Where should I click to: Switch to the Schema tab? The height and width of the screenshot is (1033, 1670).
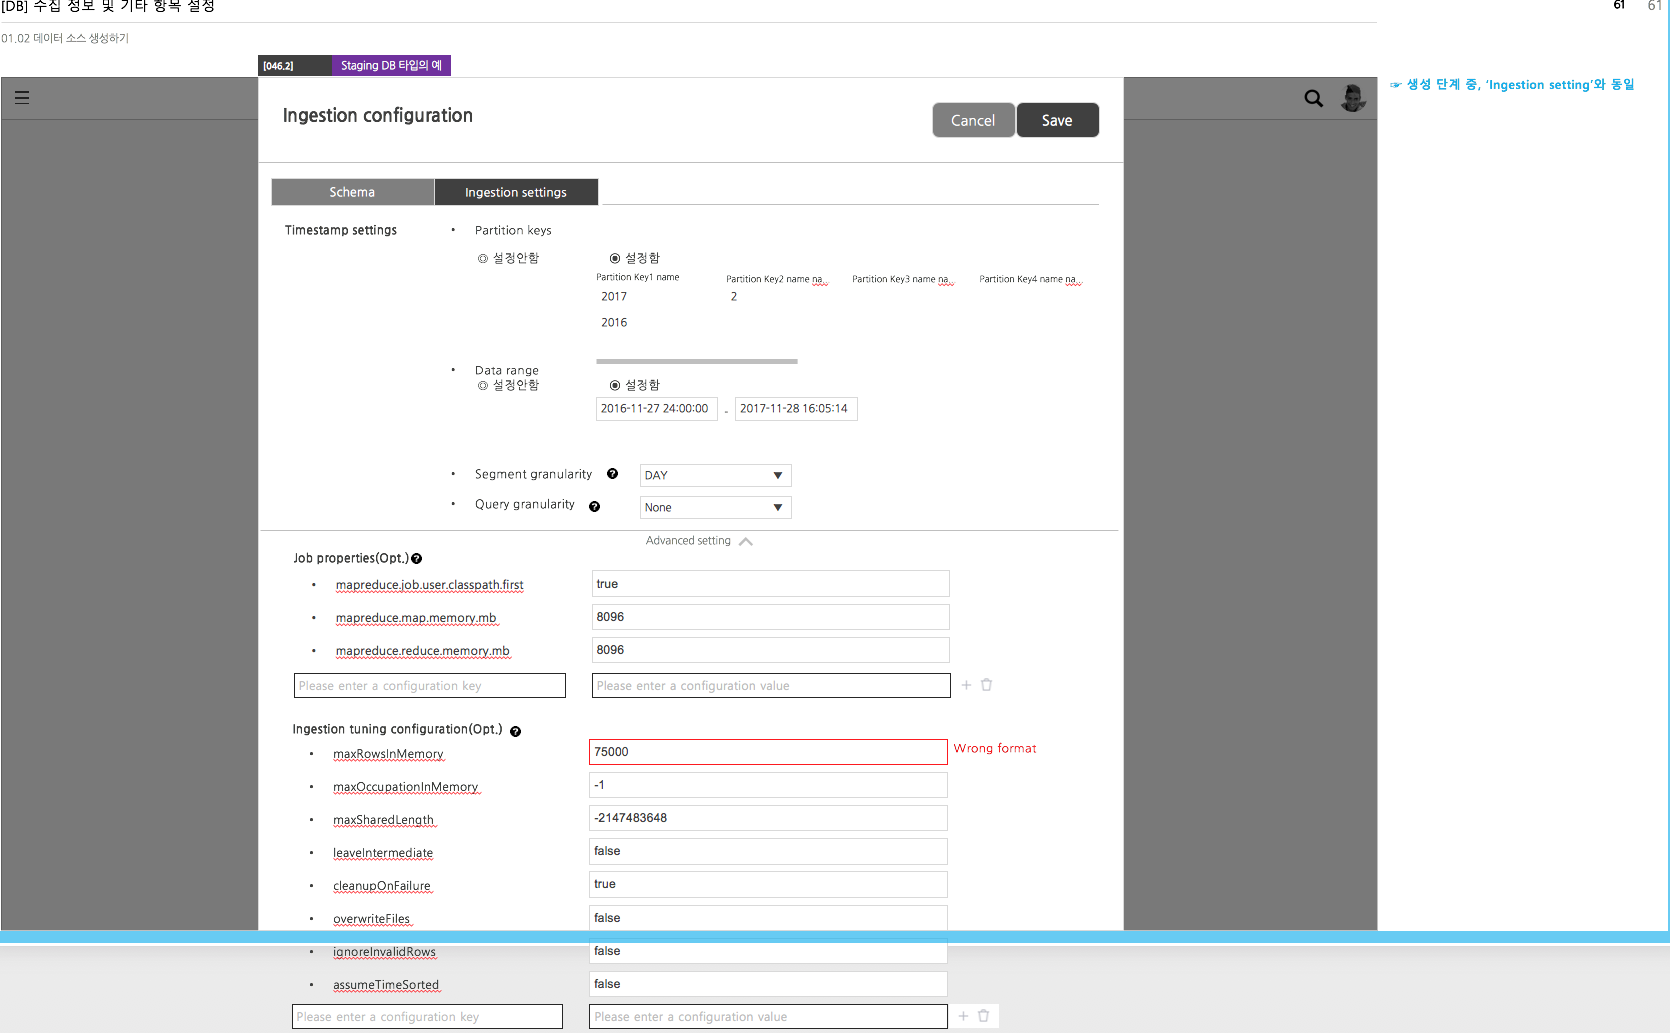tap(352, 192)
